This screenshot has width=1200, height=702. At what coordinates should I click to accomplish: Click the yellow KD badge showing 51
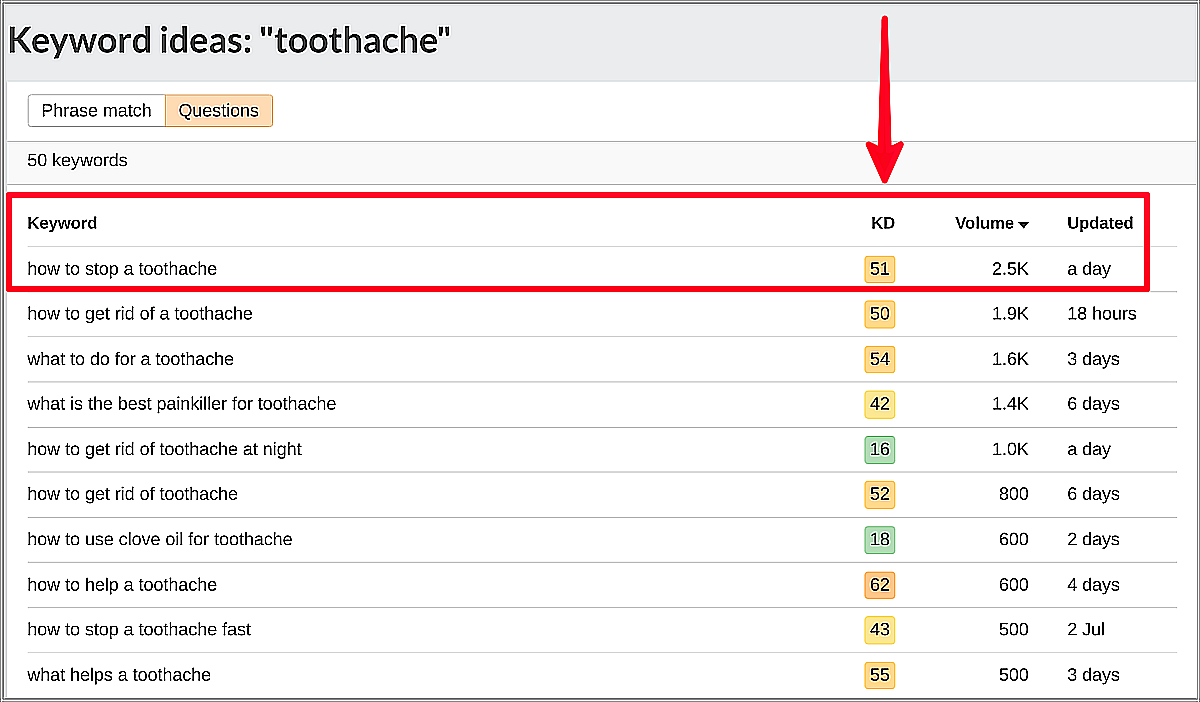(879, 269)
